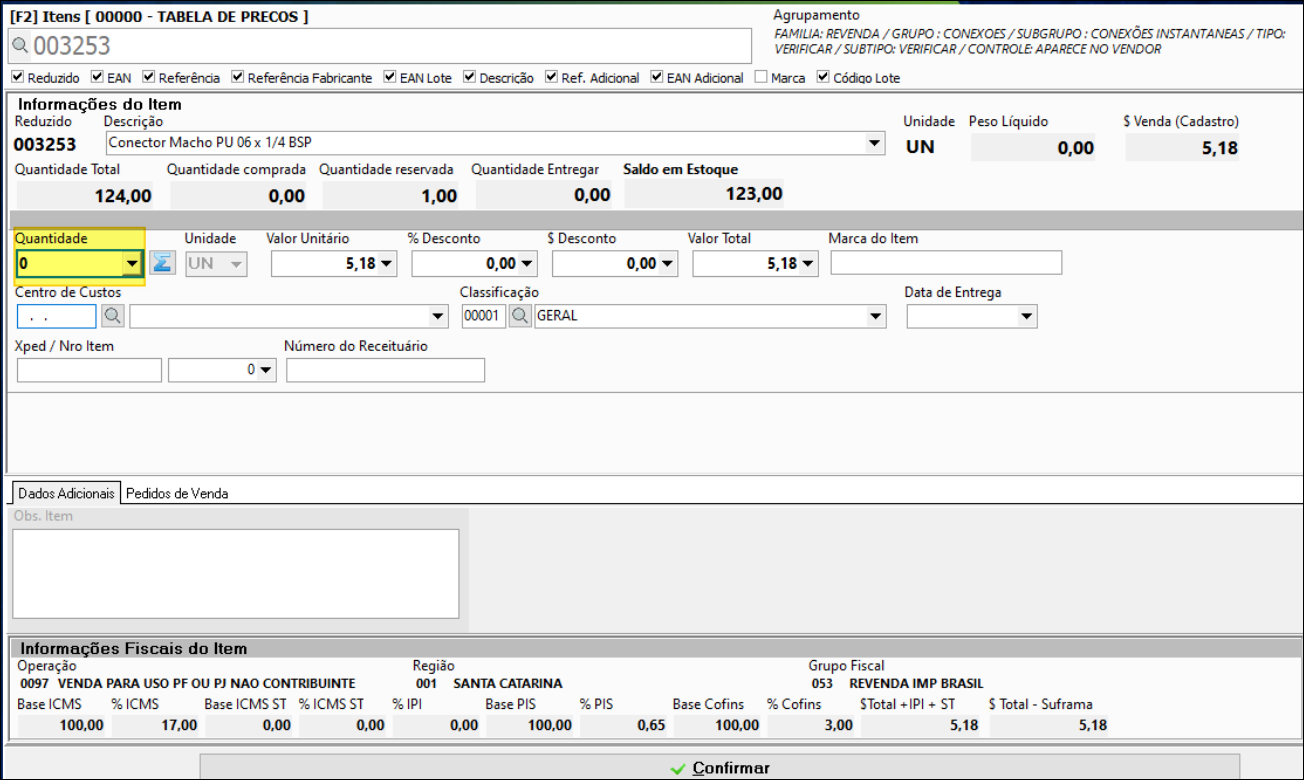
Task: Toggle the Descrição checkbox
Action: tap(470, 77)
